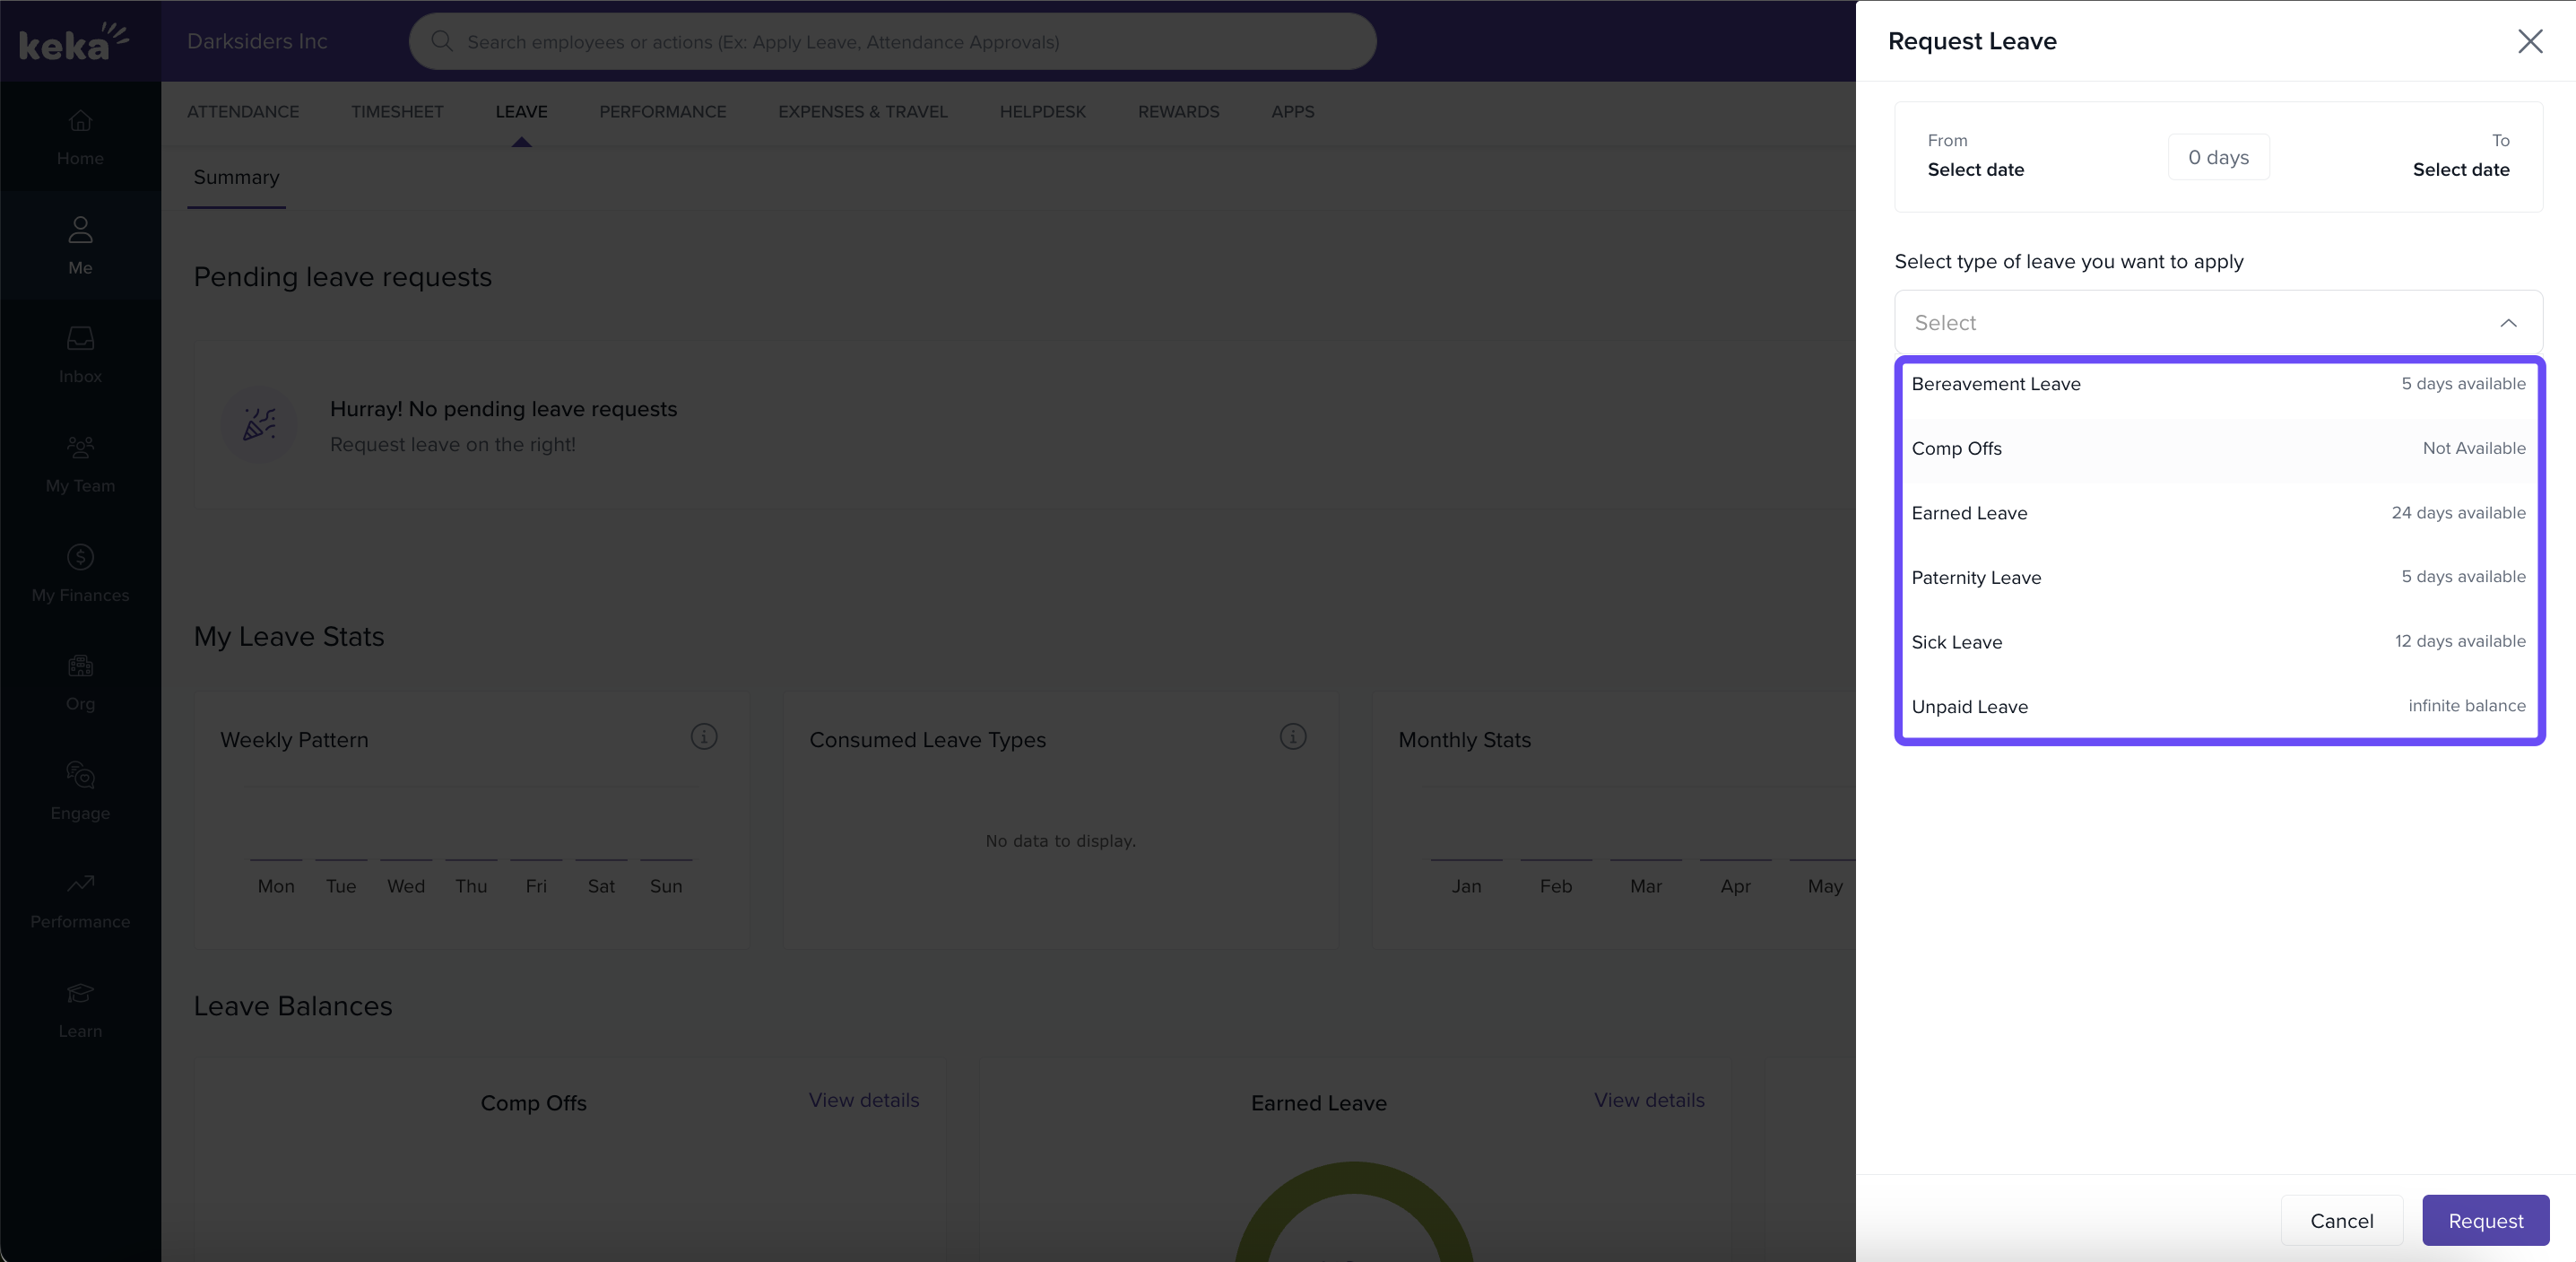Viewport: 2576px width, 1262px height.
Task: Switch to the Attendance tab
Action: 243,112
